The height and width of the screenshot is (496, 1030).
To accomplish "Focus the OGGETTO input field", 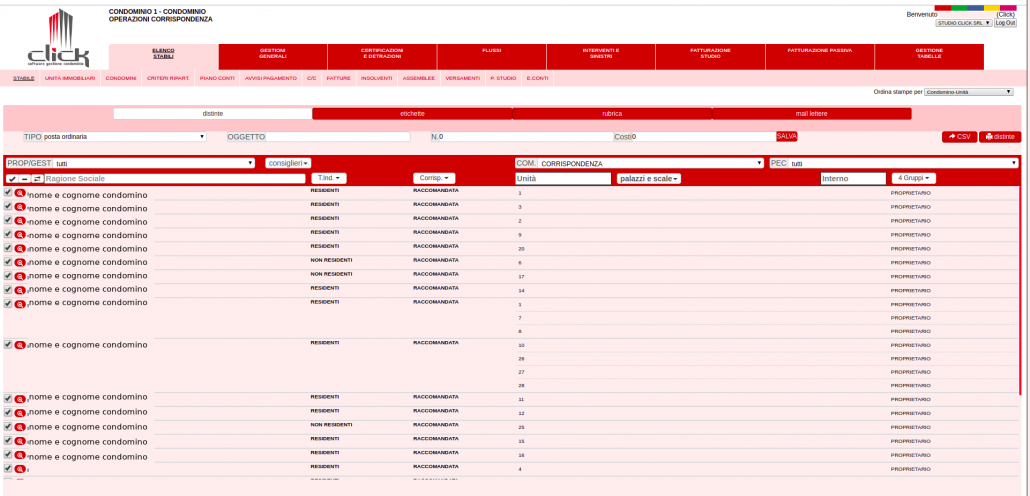I will tap(338, 137).
